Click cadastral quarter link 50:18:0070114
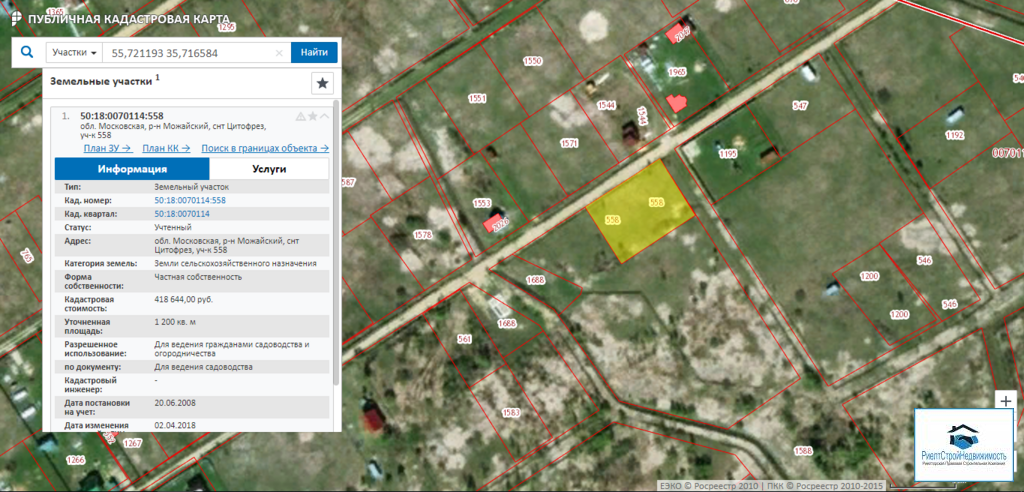 [x=181, y=214]
